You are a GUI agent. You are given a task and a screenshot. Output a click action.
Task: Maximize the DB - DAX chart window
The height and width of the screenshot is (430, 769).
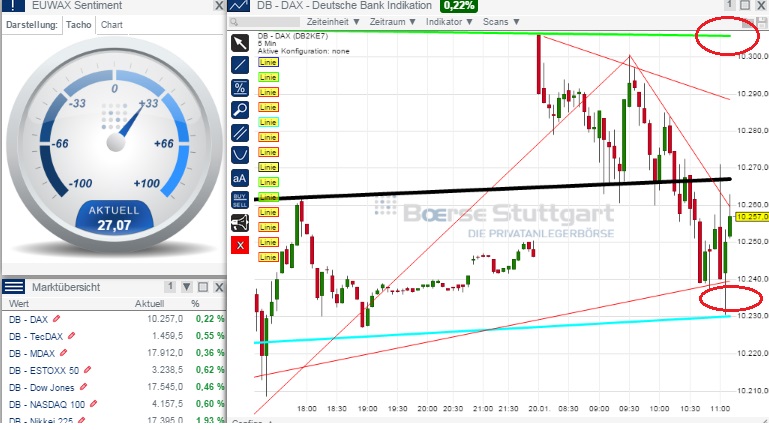pyautogui.click(x=745, y=5)
